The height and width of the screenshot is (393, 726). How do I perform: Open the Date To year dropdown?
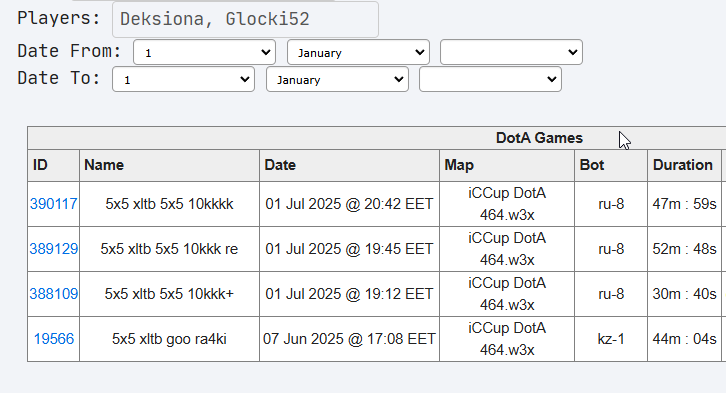point(490,79)
